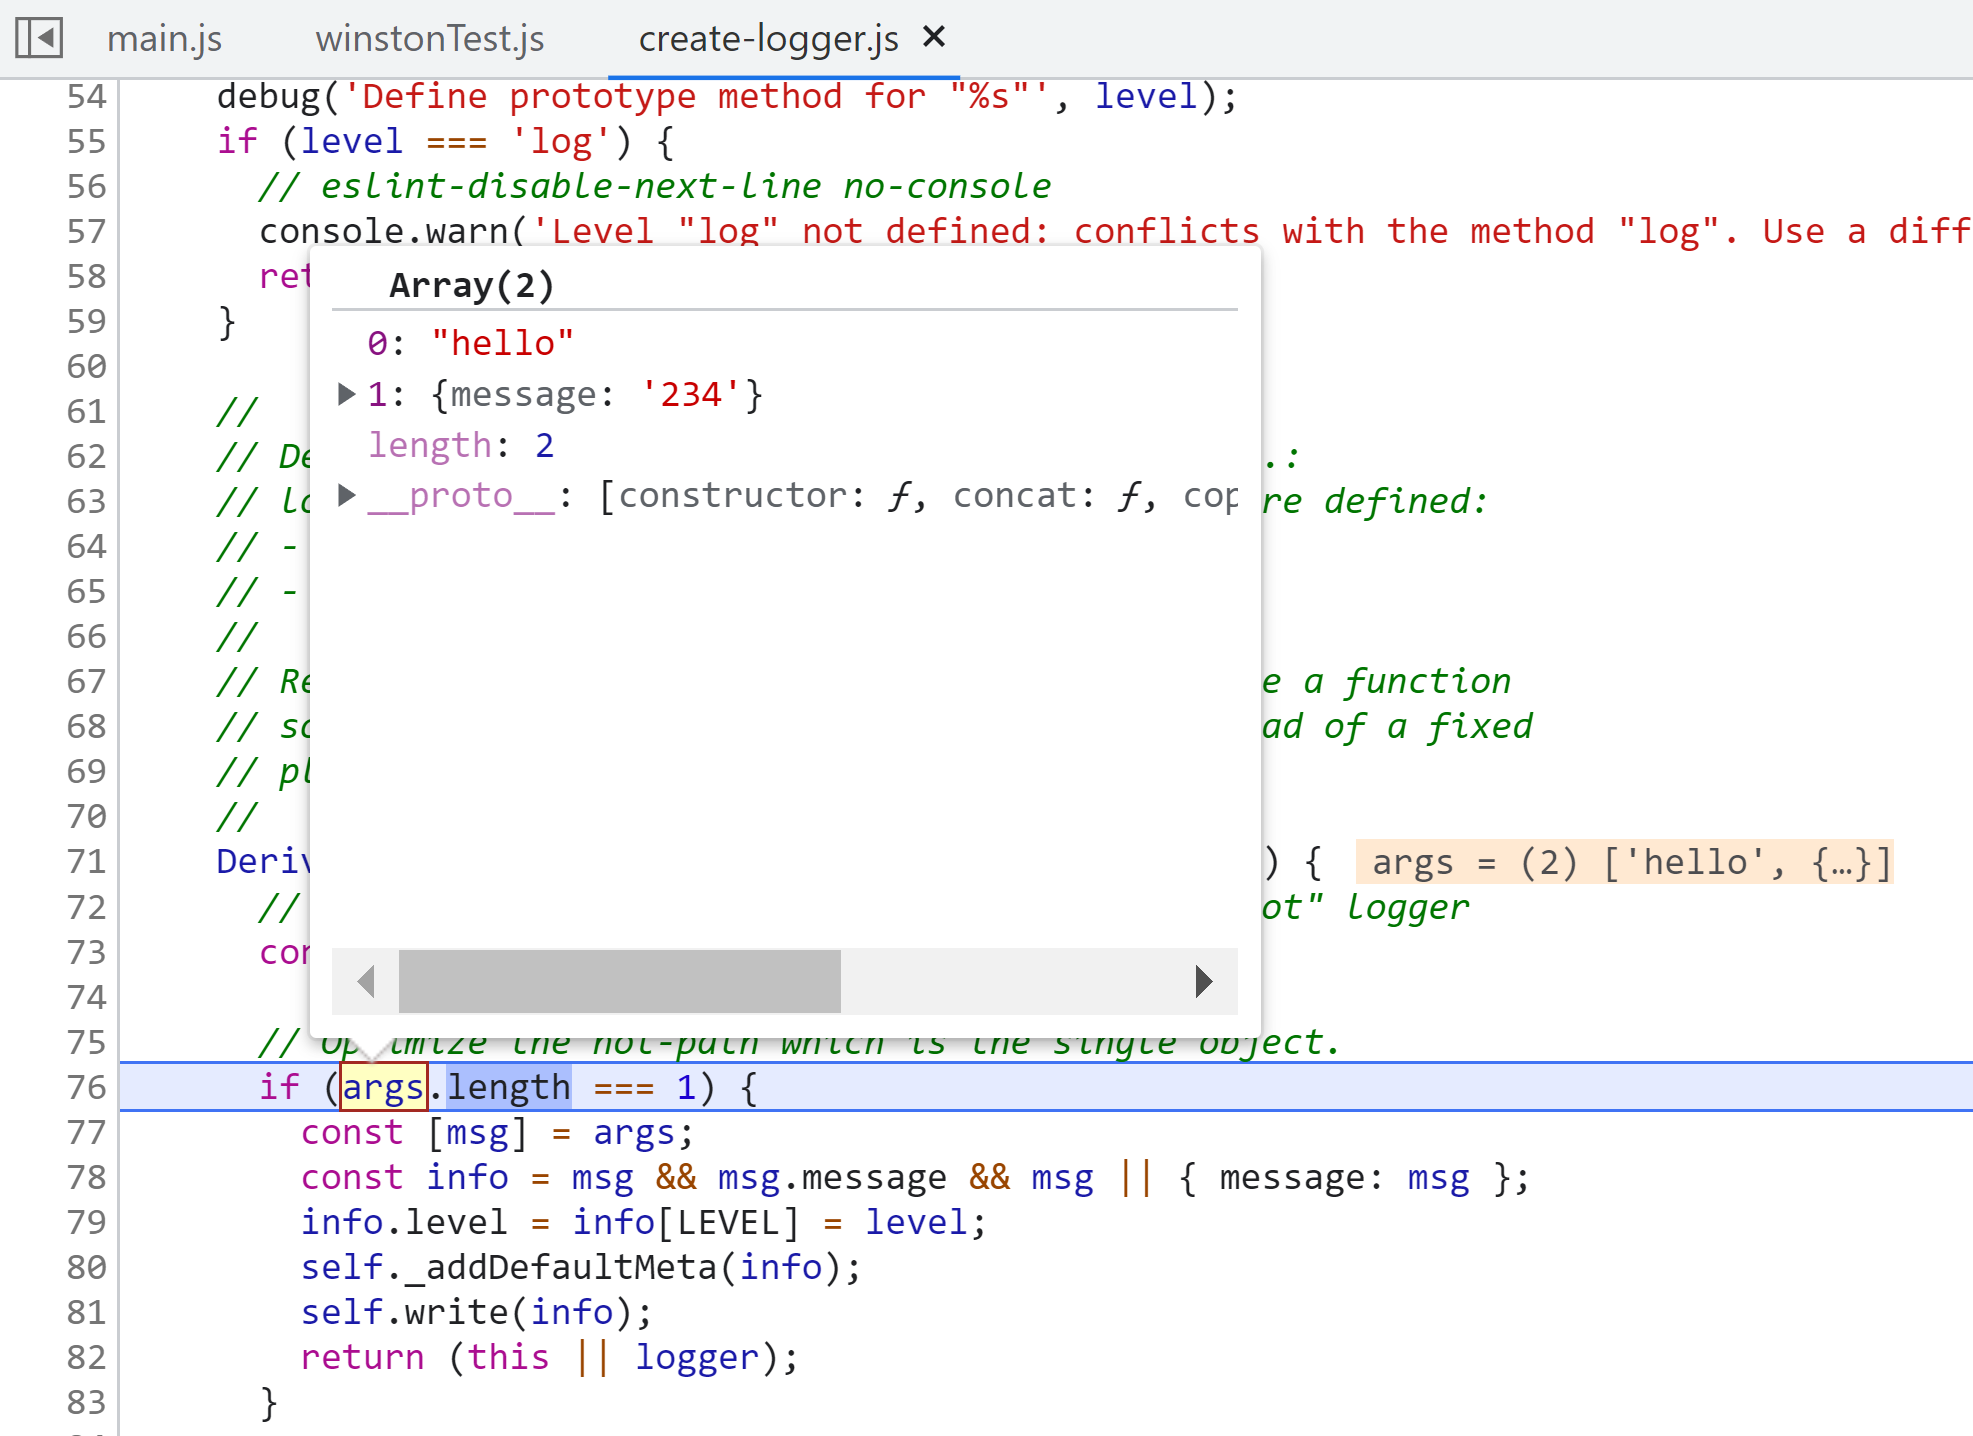Click the length property in popup
Screen dimensions: 1973x1436
coord(429,445)
